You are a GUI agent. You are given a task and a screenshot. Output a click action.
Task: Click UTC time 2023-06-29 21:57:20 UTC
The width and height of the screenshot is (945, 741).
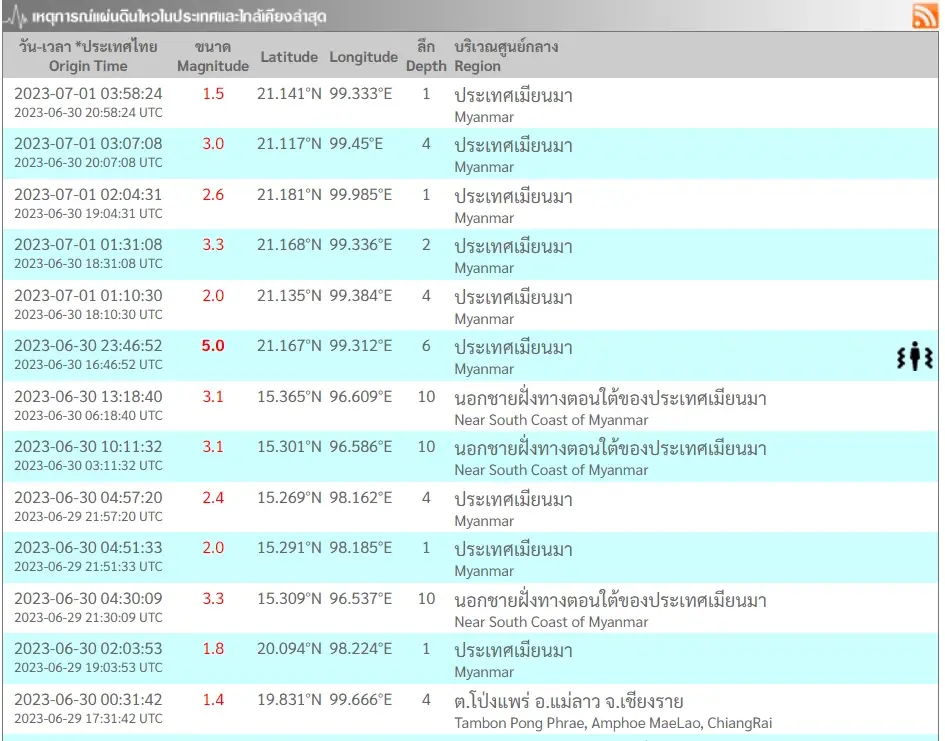(88, 516)
